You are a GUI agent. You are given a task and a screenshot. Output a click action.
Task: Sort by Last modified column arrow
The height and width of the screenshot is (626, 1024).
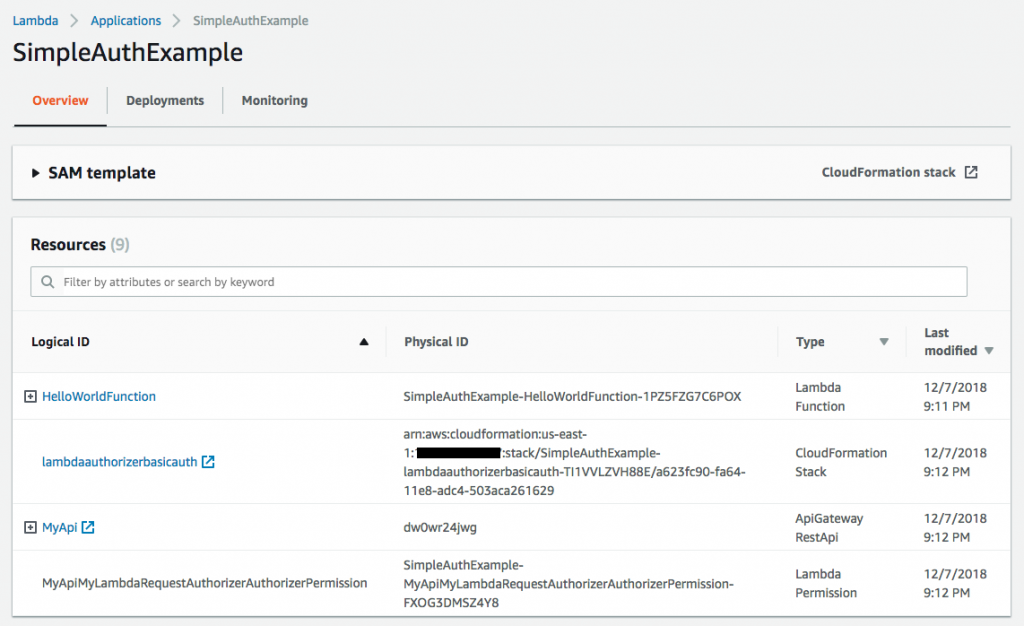(989, 351)
